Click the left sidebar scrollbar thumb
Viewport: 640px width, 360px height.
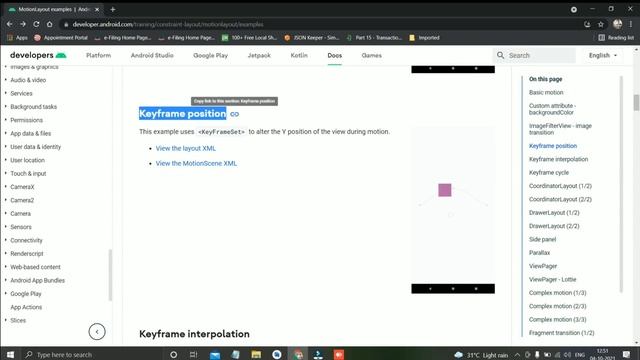(110, 275)
